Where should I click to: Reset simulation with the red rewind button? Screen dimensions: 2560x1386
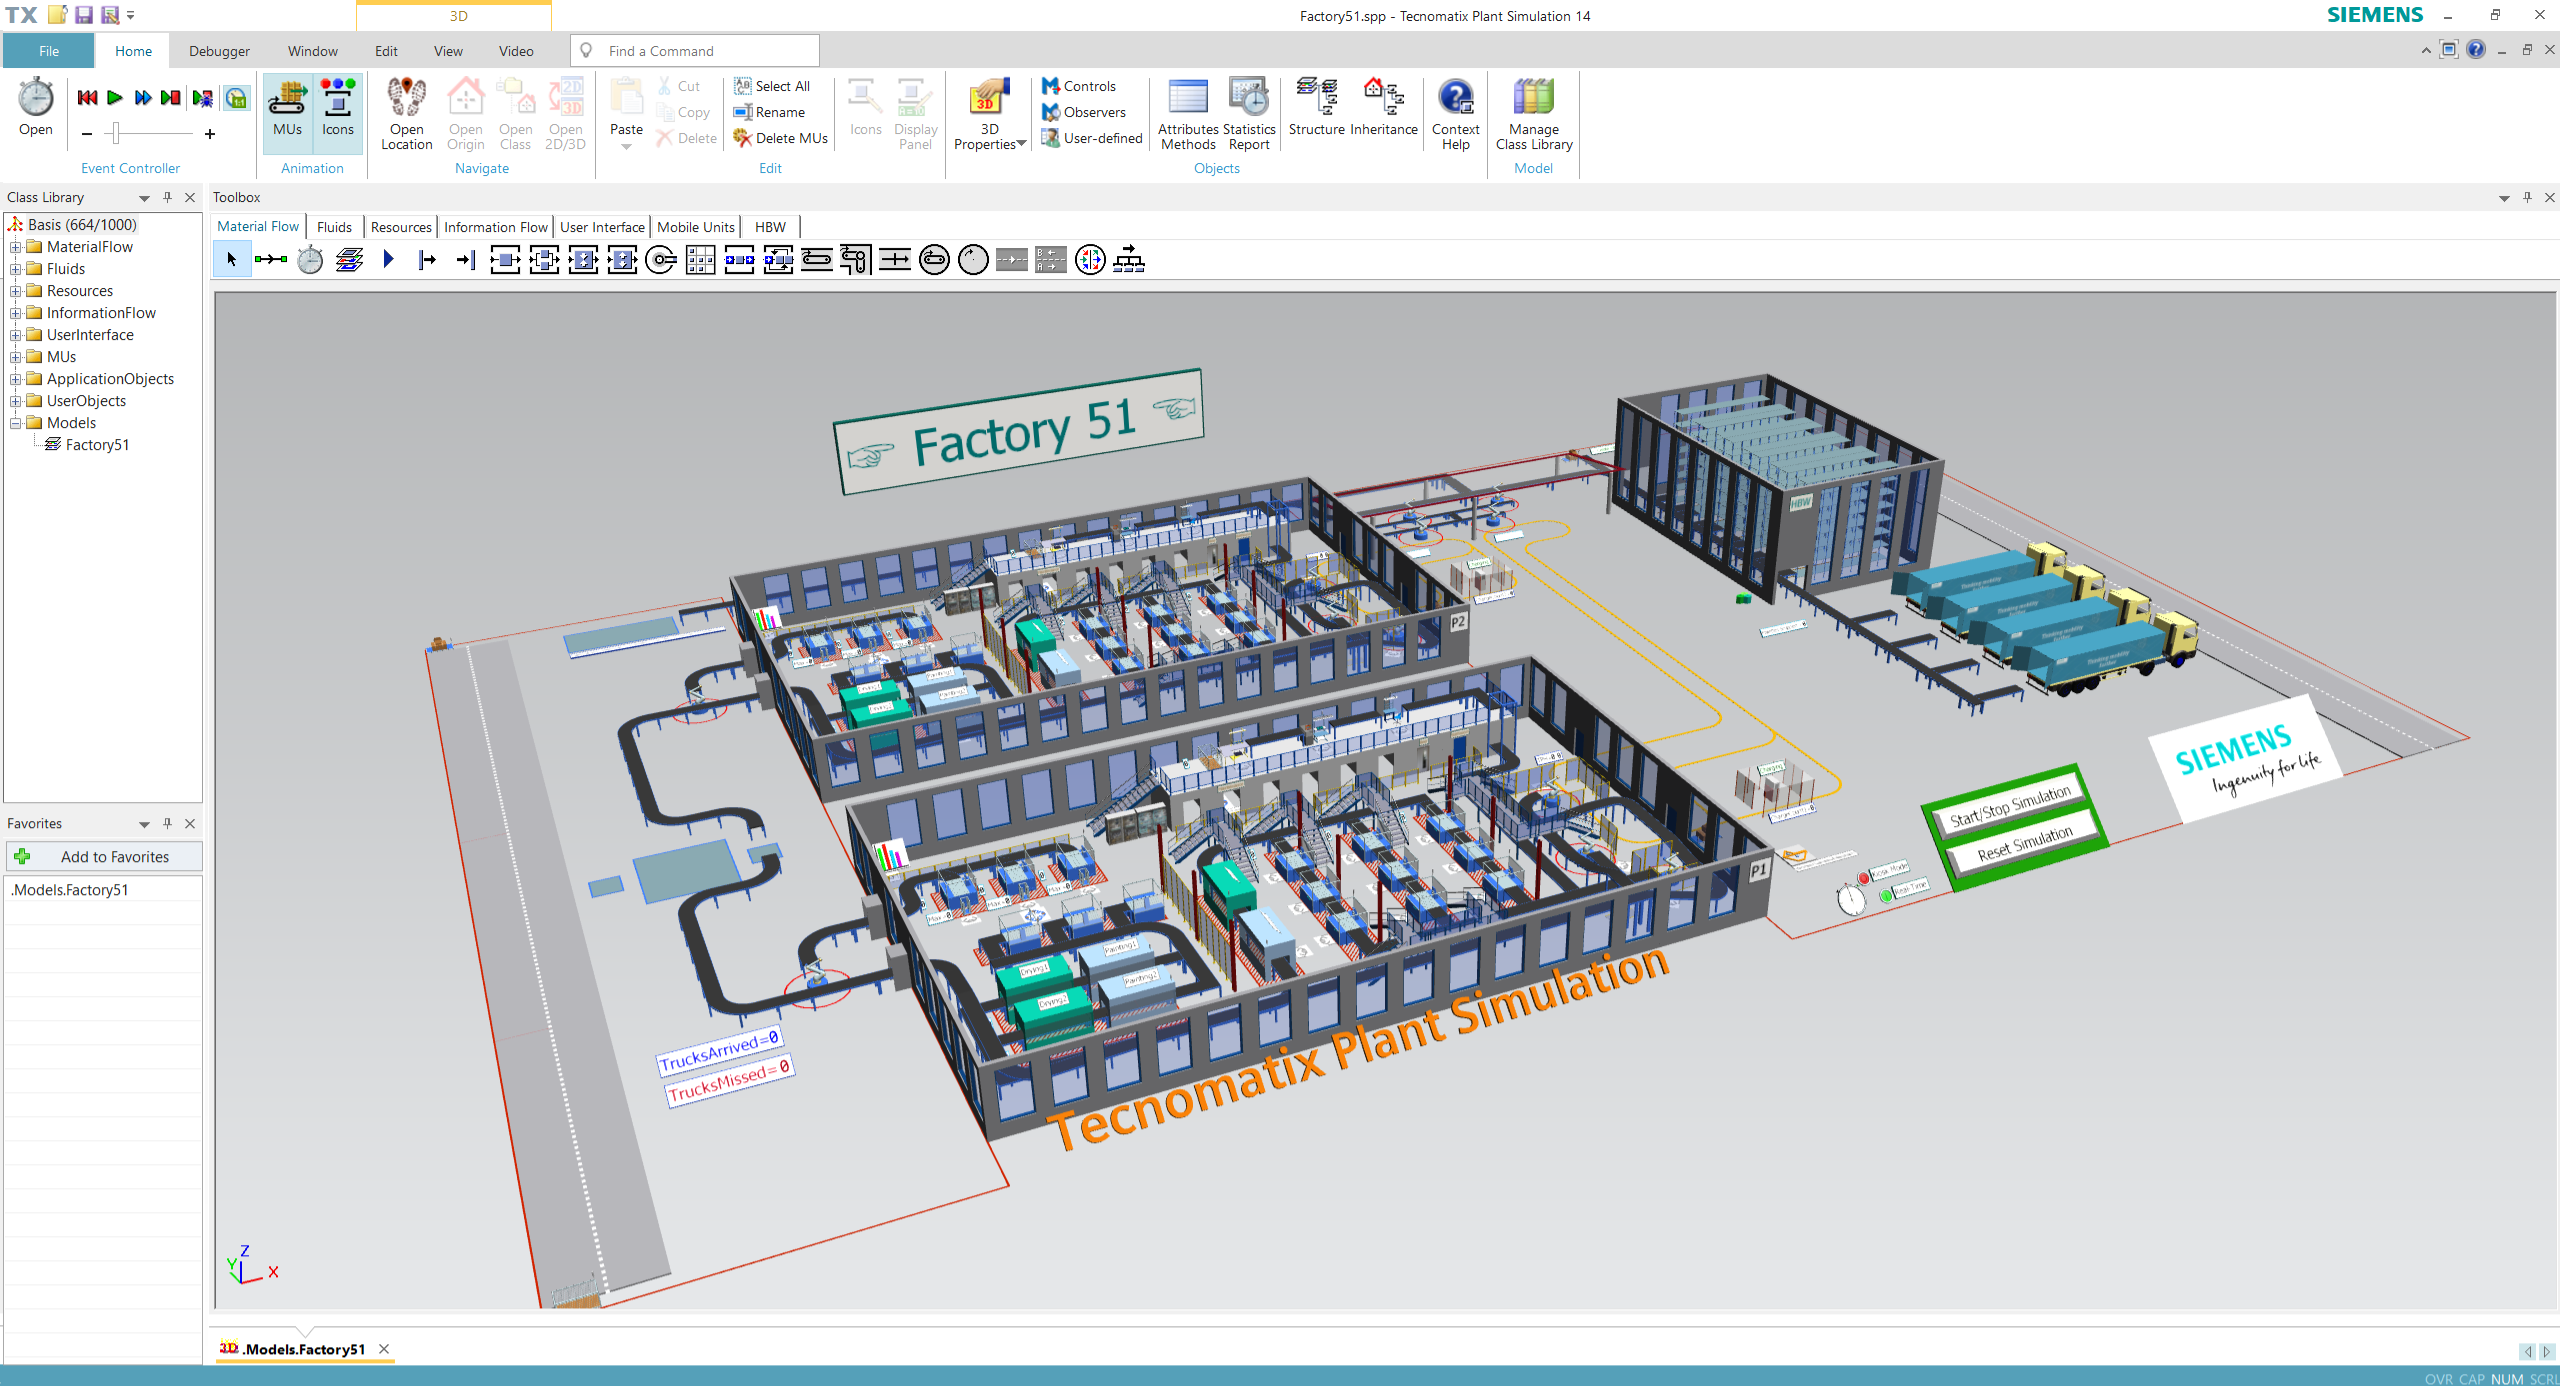click(x=87, y=98)
